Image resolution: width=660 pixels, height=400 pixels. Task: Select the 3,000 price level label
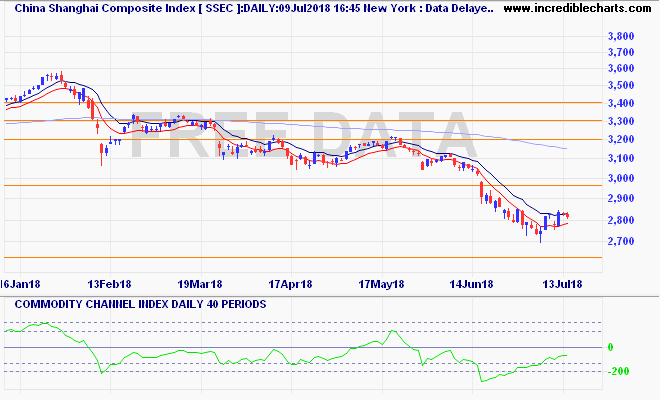622,179
